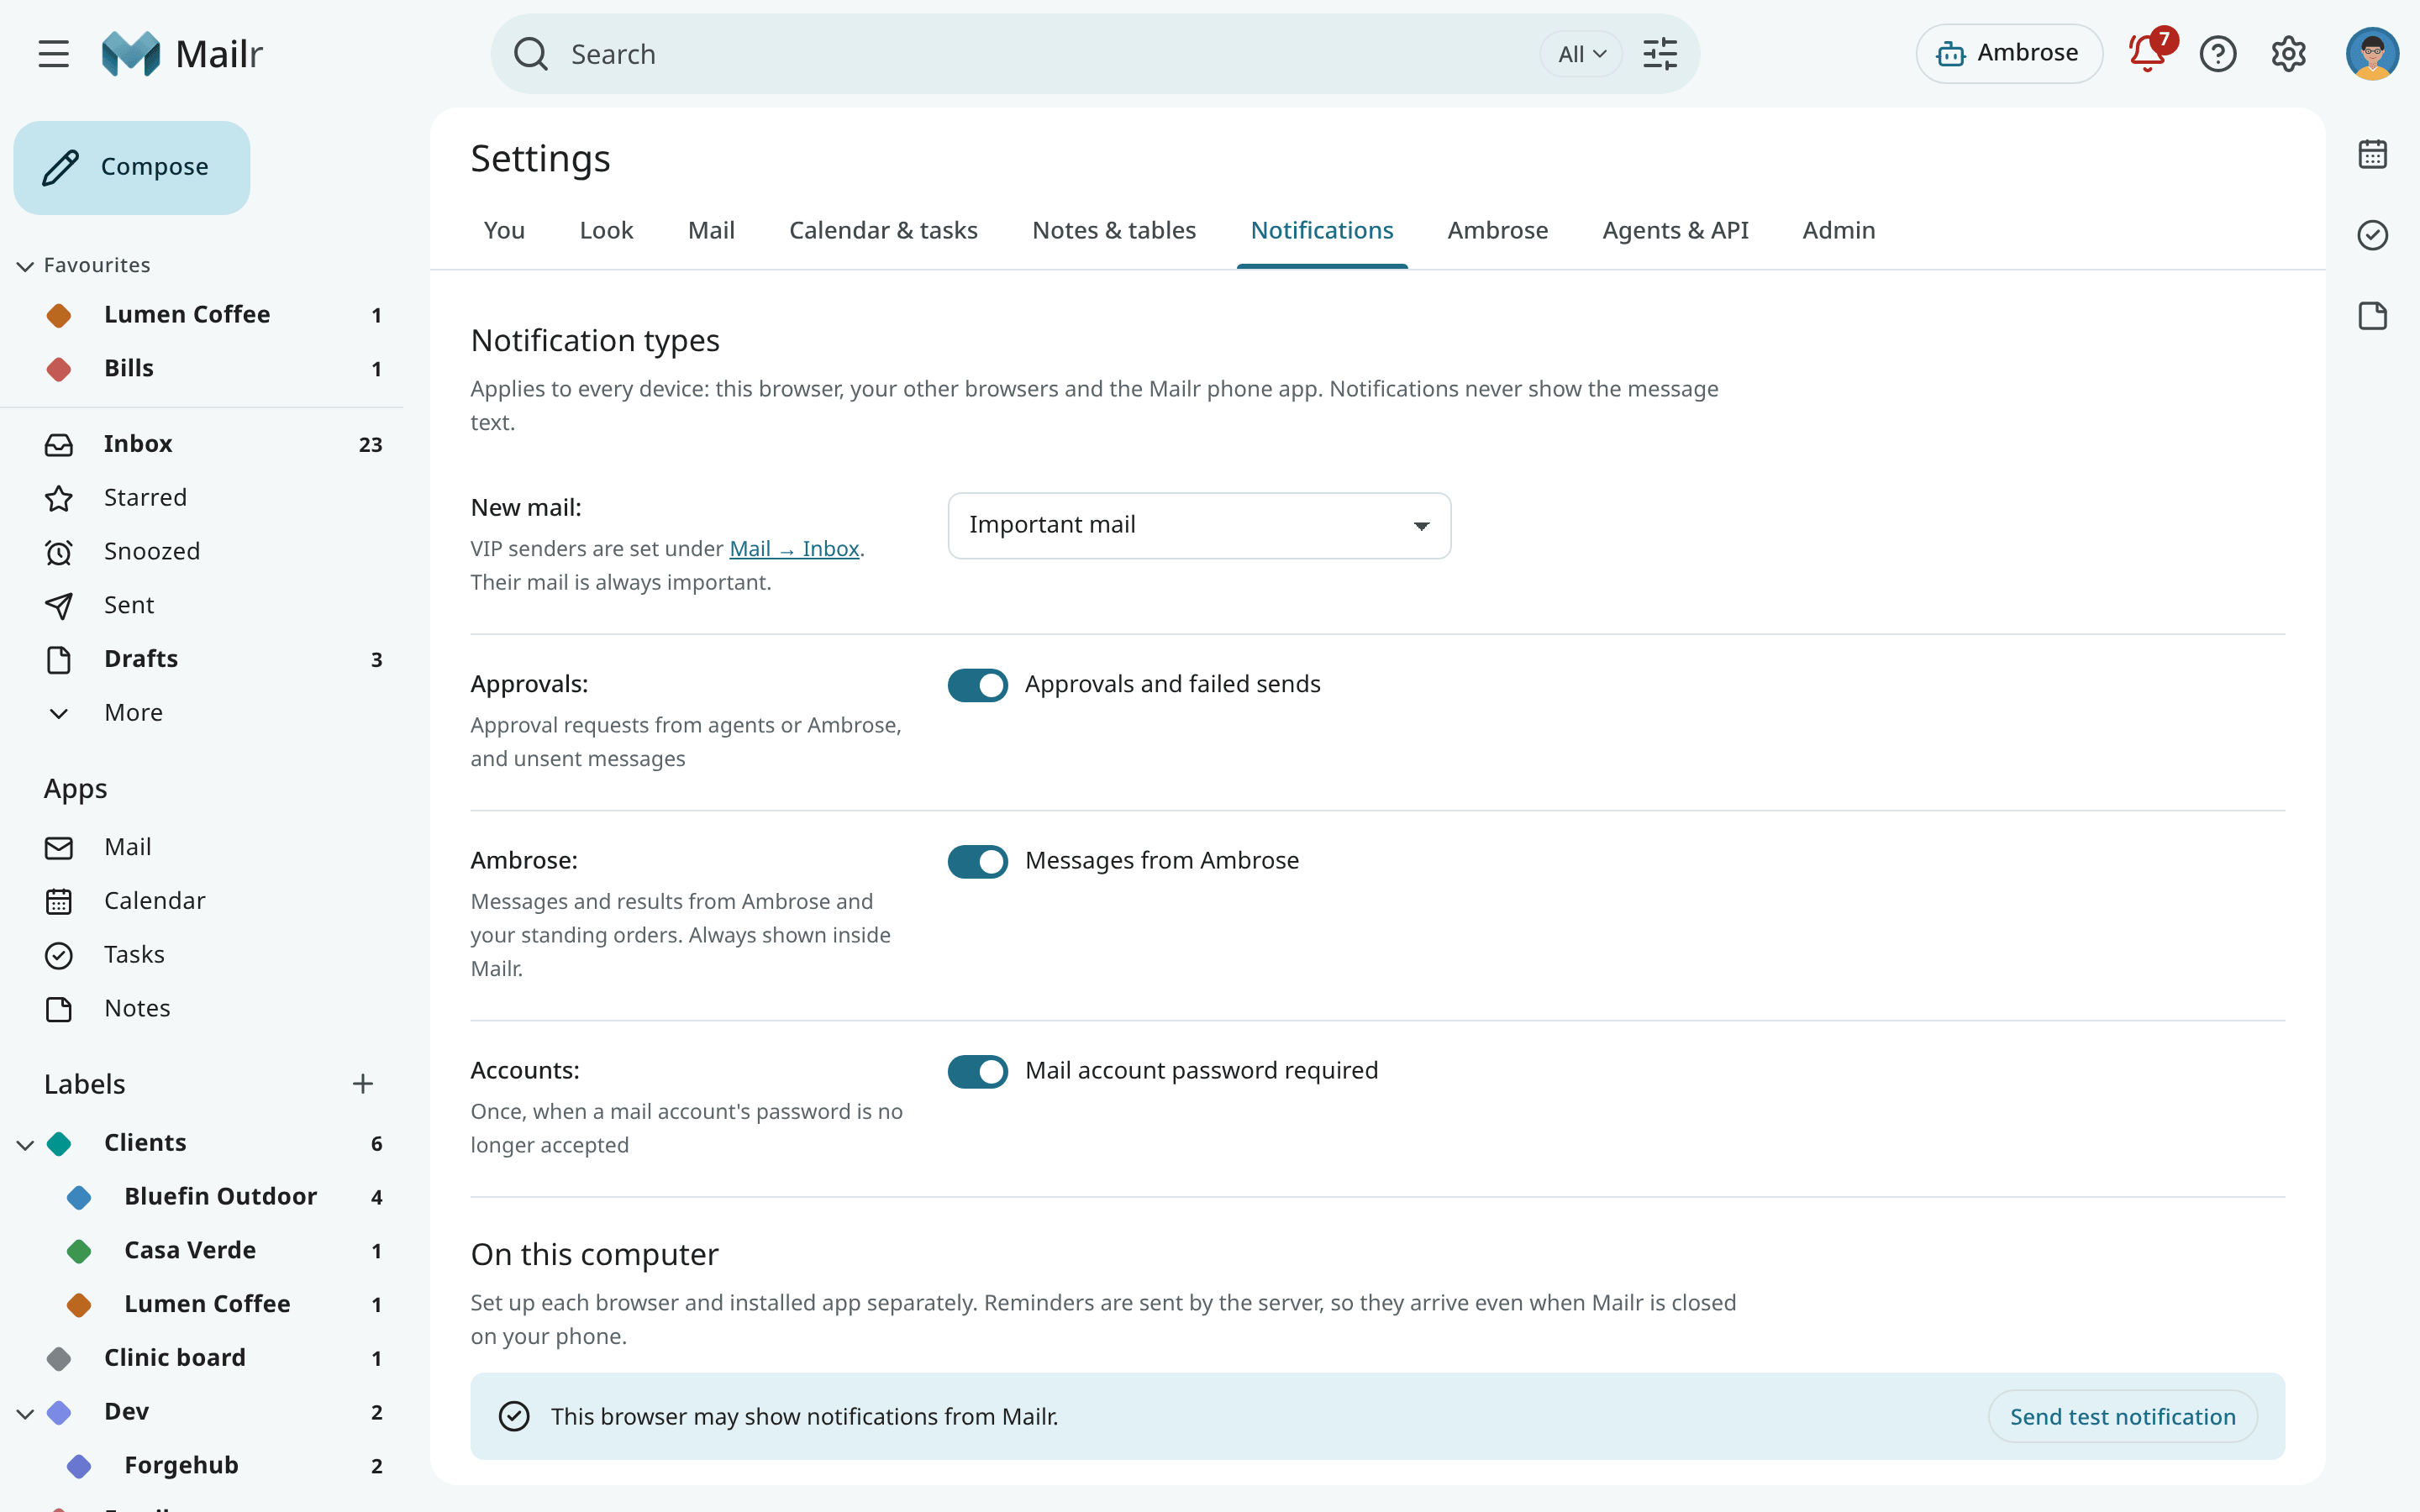Open the help question mark icon

pyautogui.click(x=2217, y=54)
